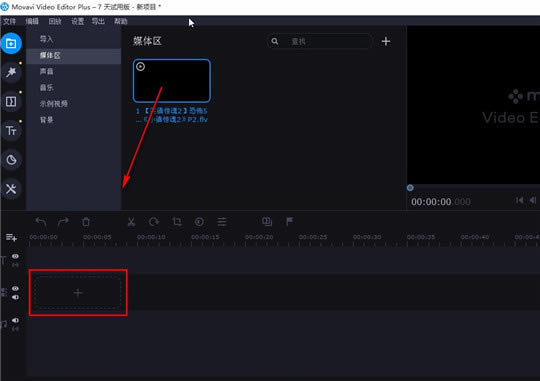Click the Add track icon
Image resolution: width=540 pixels, height=381 pixels.
(11, 237)
